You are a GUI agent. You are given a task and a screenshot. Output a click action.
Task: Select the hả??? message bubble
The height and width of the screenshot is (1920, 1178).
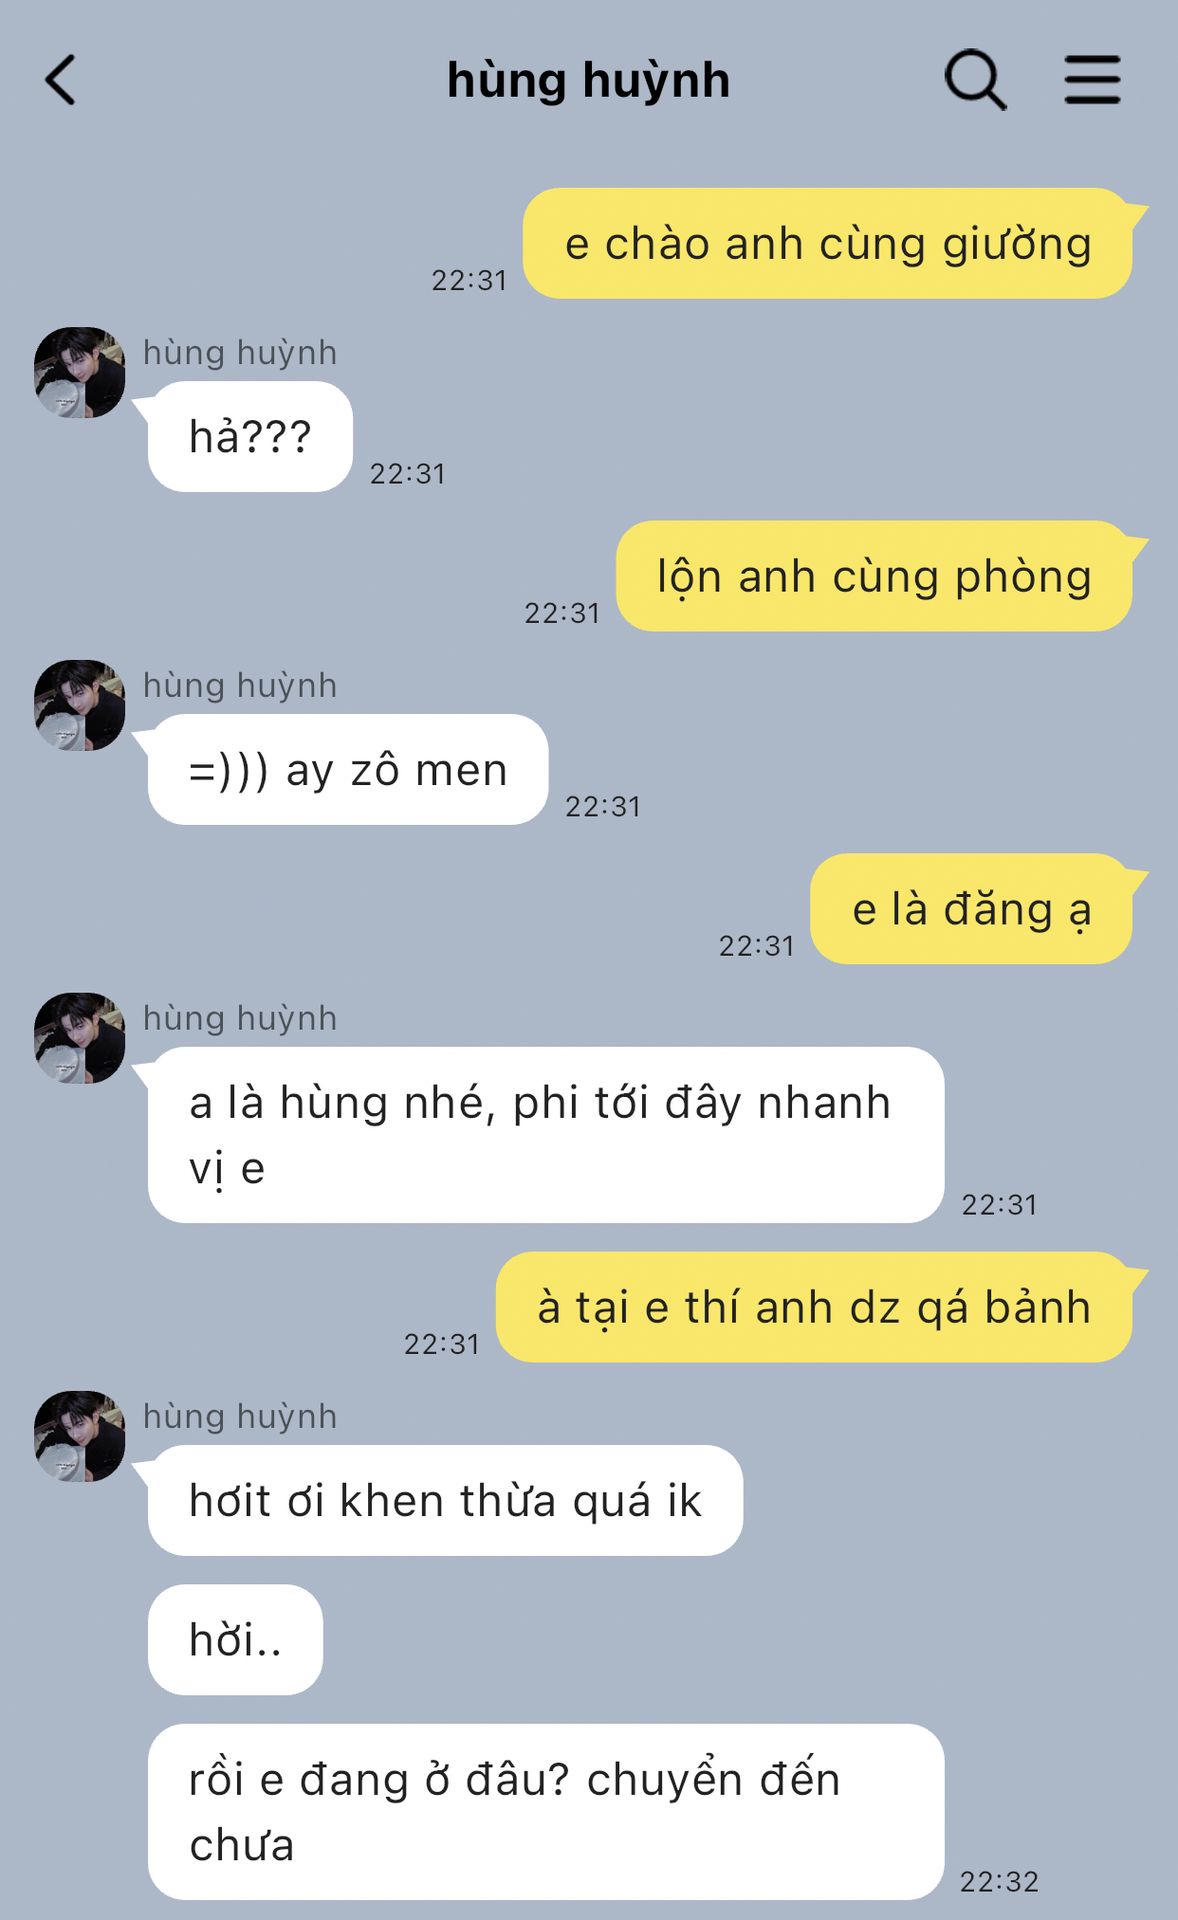pos(250,436)
